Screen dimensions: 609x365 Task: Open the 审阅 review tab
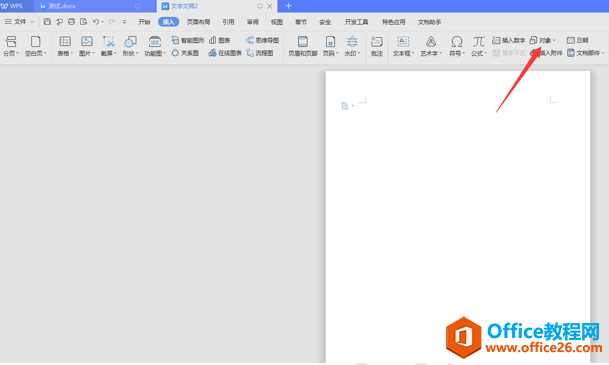(x=252, y=22)
